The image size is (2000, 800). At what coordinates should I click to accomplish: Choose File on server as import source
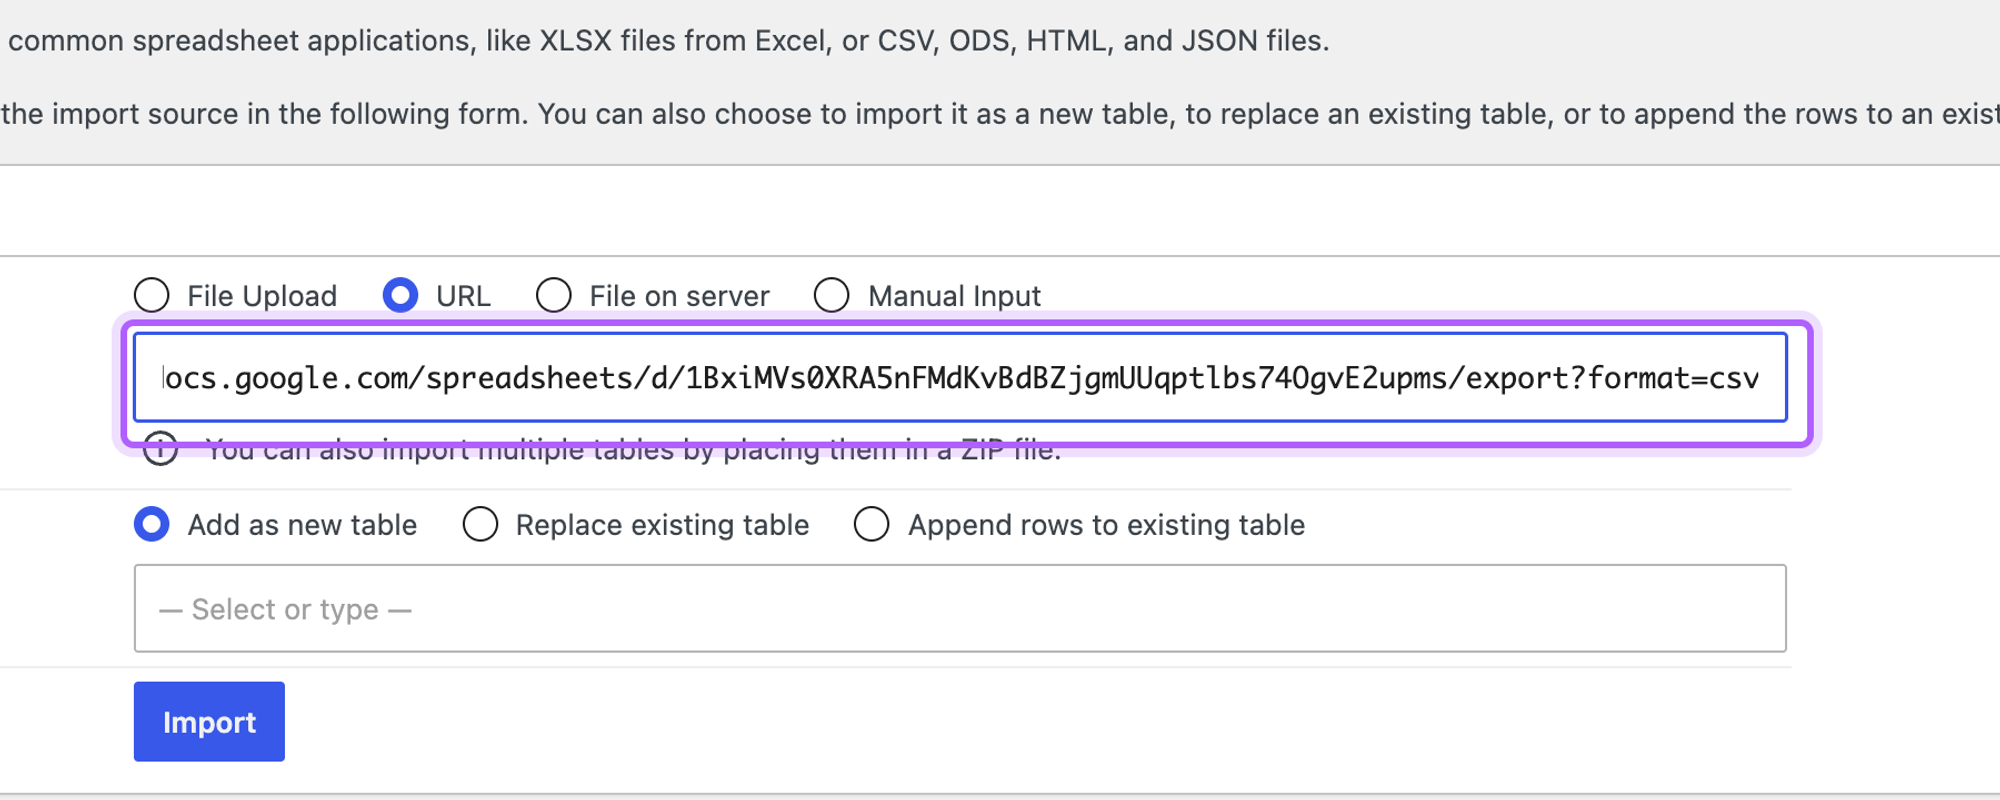pos(554,295)
